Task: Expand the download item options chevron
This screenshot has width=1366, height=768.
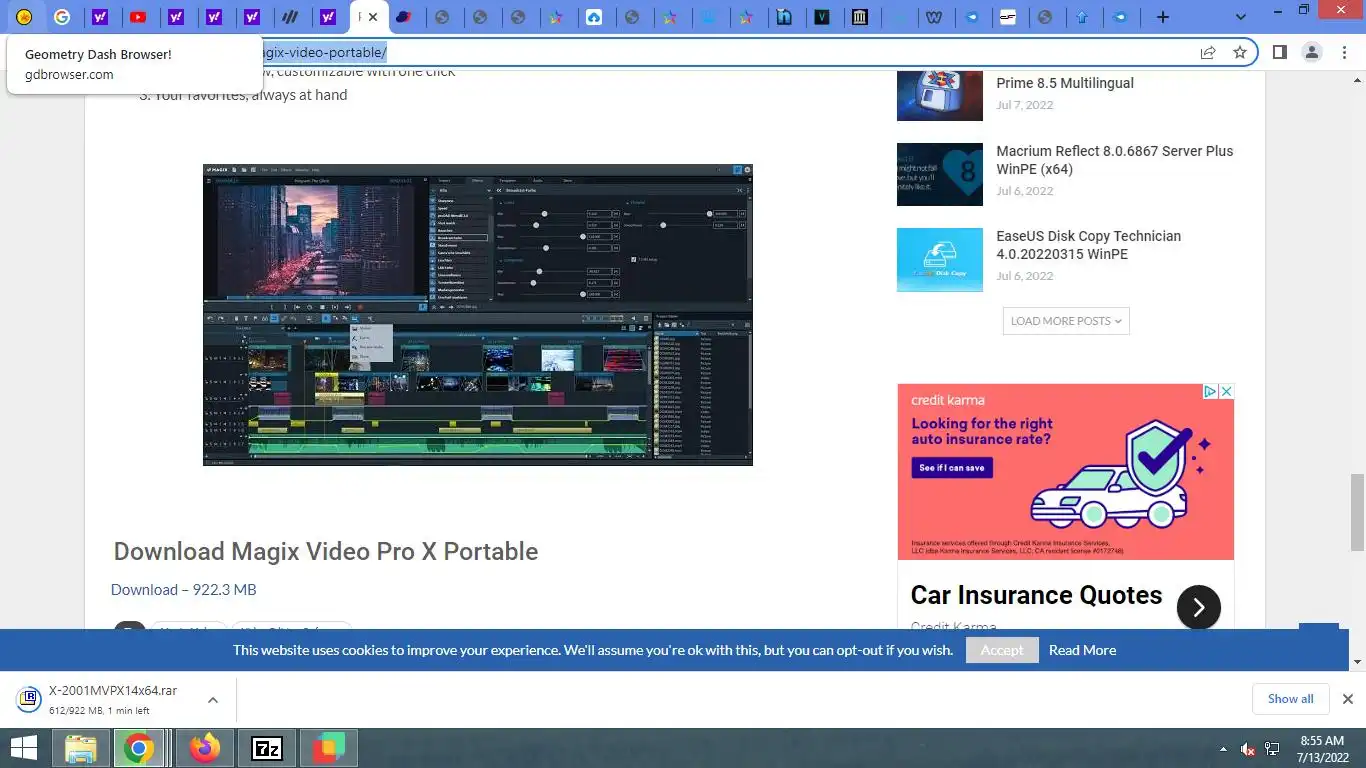Action: (x=213, y=700)
